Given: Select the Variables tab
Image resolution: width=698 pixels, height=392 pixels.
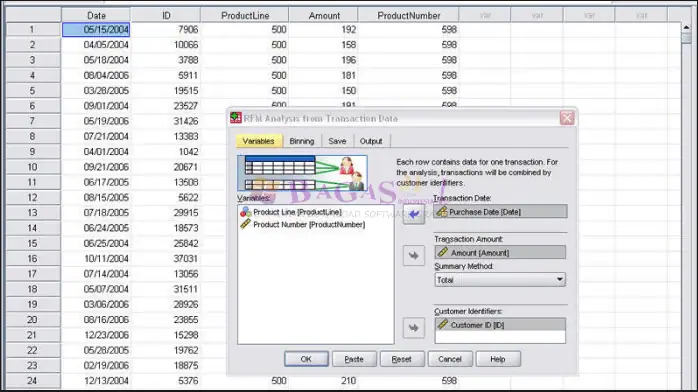Looking at the screenshot, I should pyautogui.click(x=259, y=141).
